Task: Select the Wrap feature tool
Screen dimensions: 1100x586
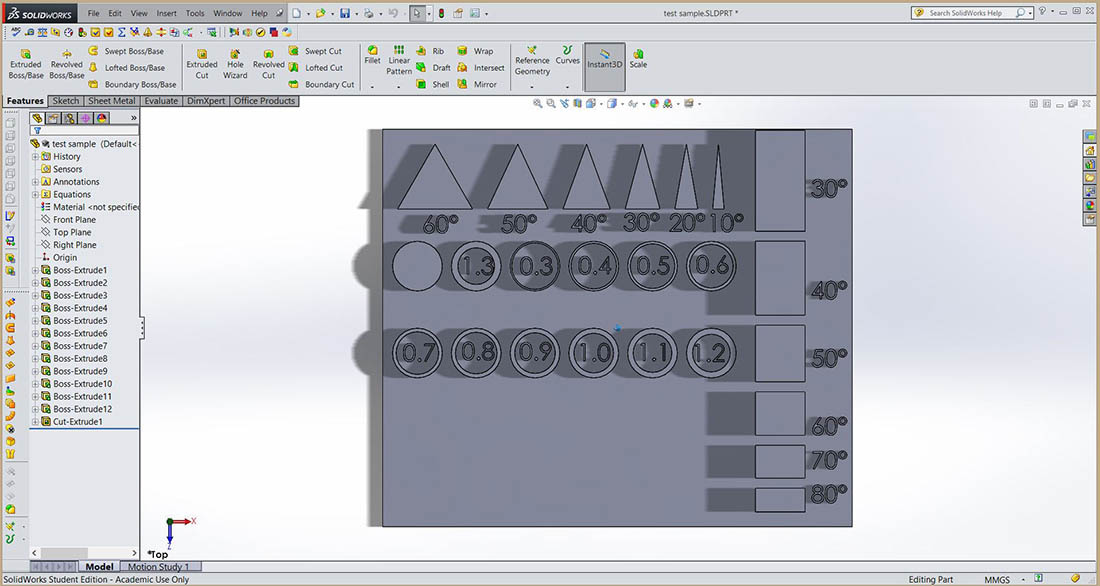Action: click(x=475, y=51)
